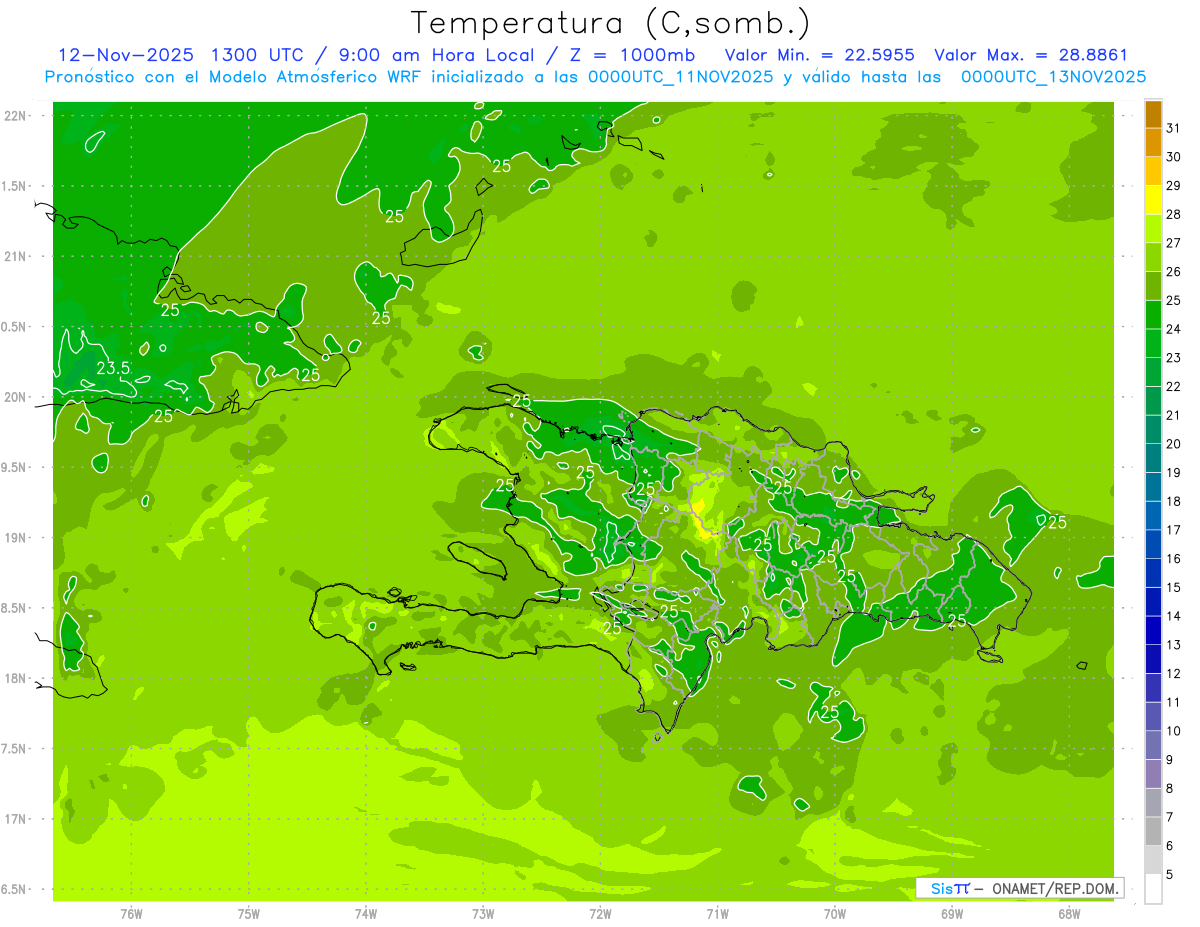Click the colorbar value label '31'
The image size is (1200, 927).
[1173, 128]
